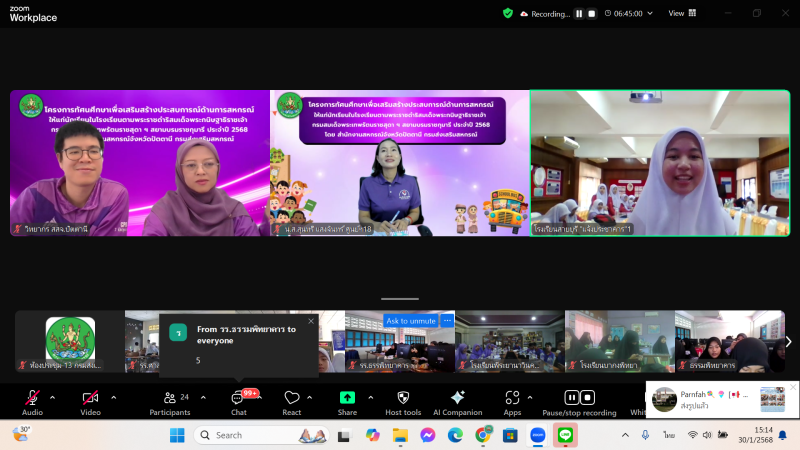The width and height of the screenshot is (800, 450).
Task: Open Microsoft Store from the taskbar
Action: coord(510,435)
